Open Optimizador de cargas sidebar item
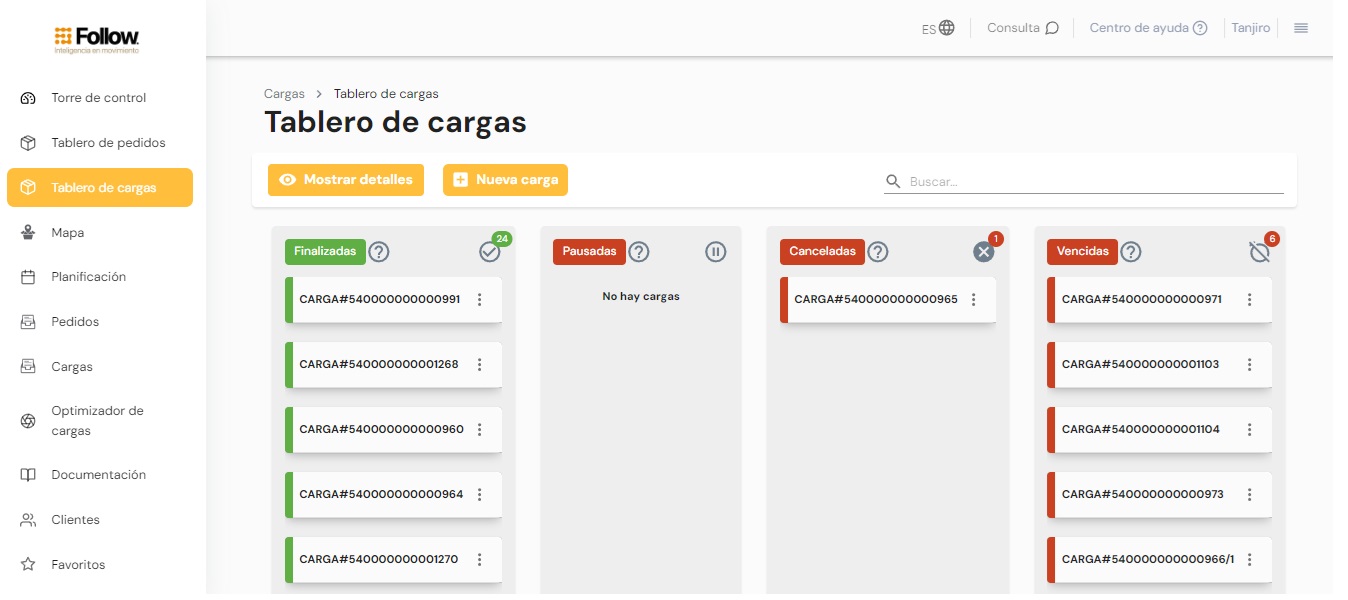 coord(98,421)
